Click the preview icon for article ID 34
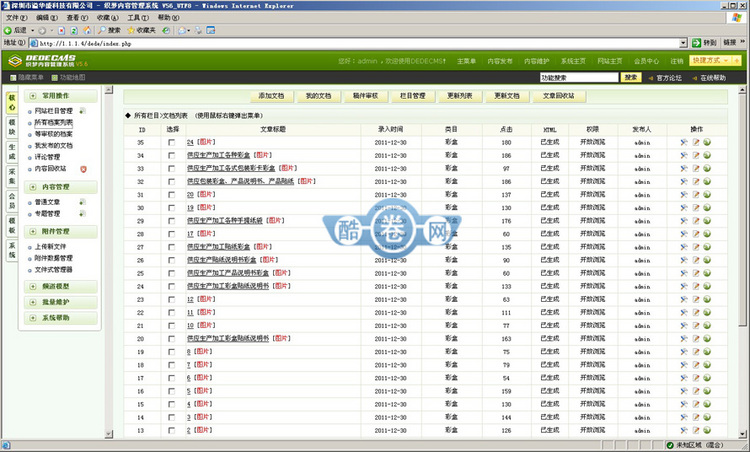750x452 pixels. 706,156
